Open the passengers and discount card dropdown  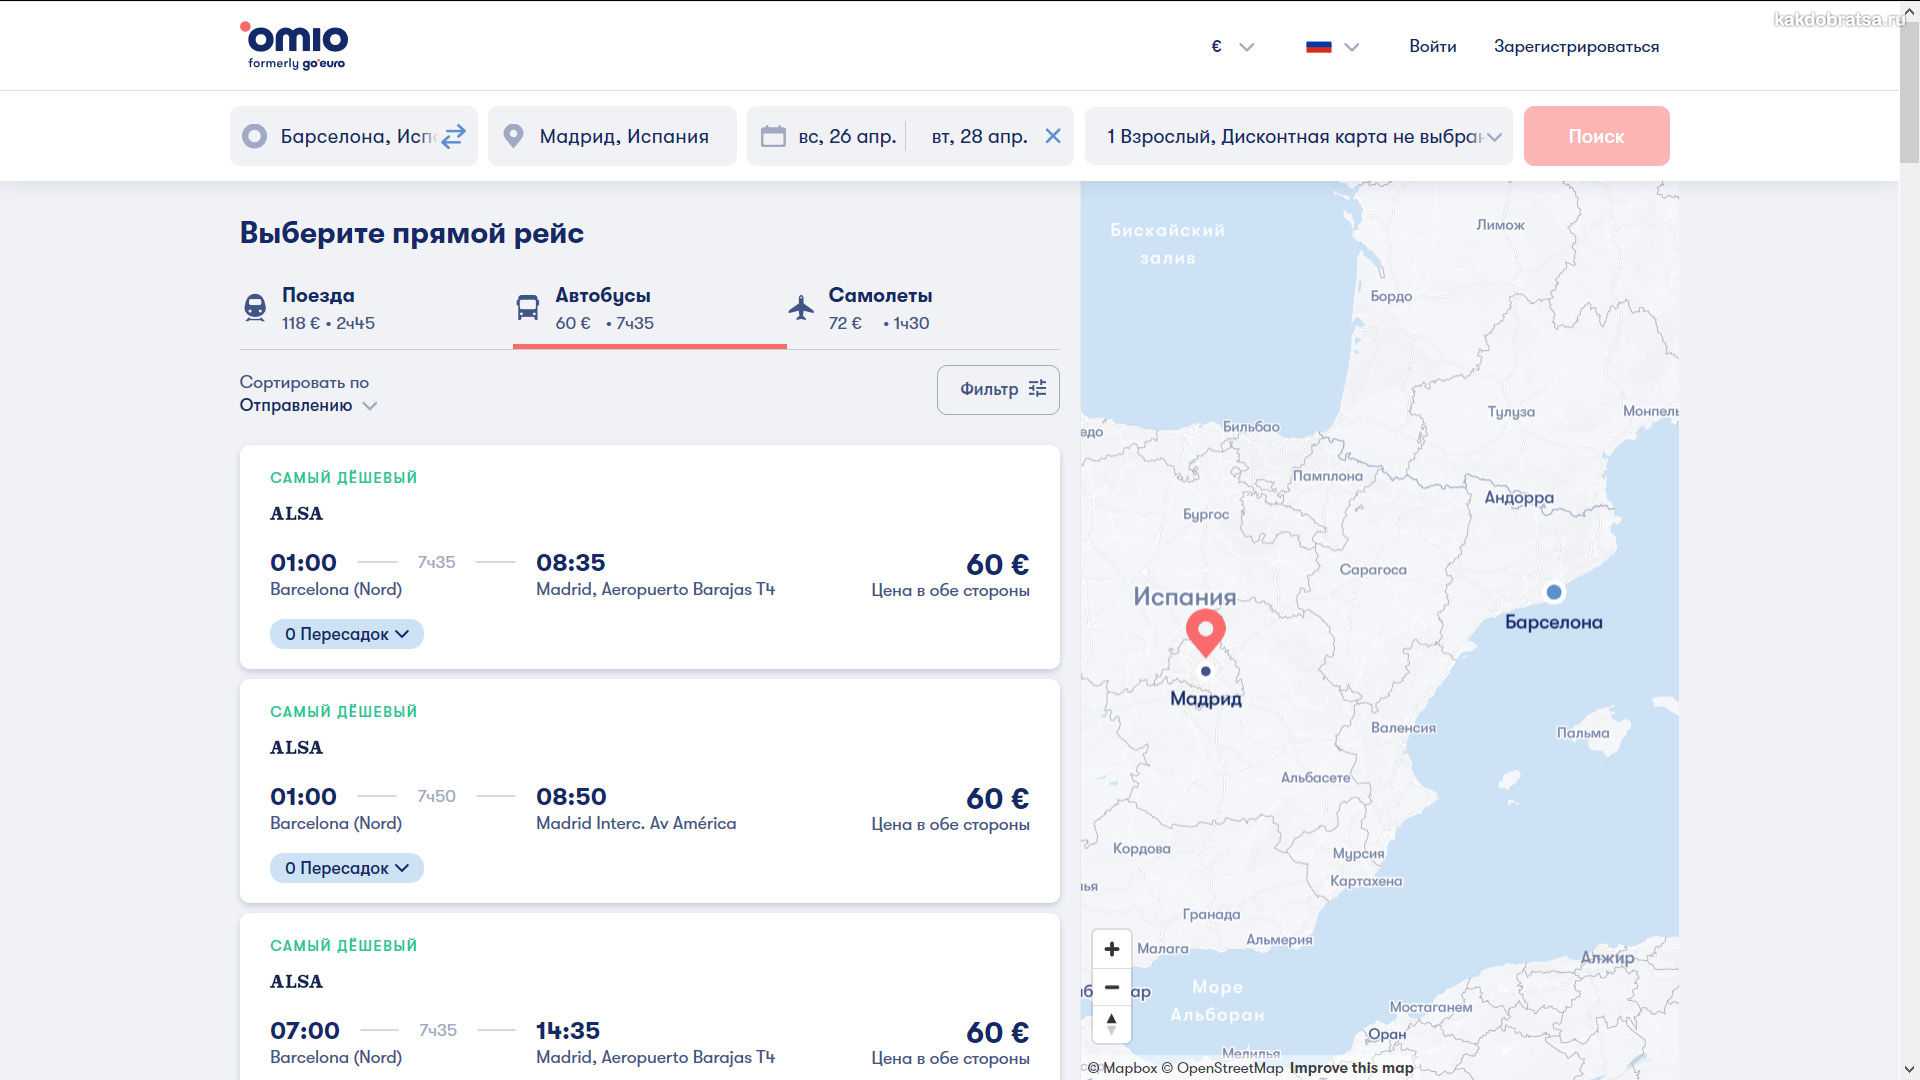tap(1299, 136)
